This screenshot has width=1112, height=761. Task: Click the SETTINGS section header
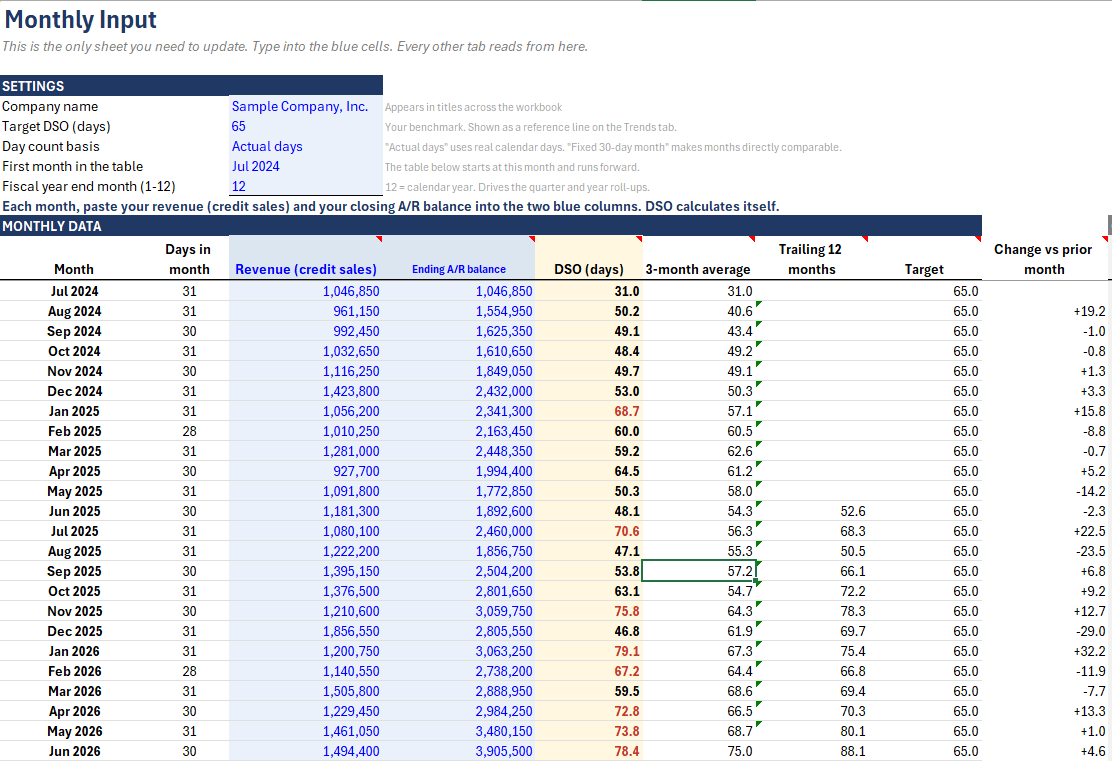coord(191,86)
